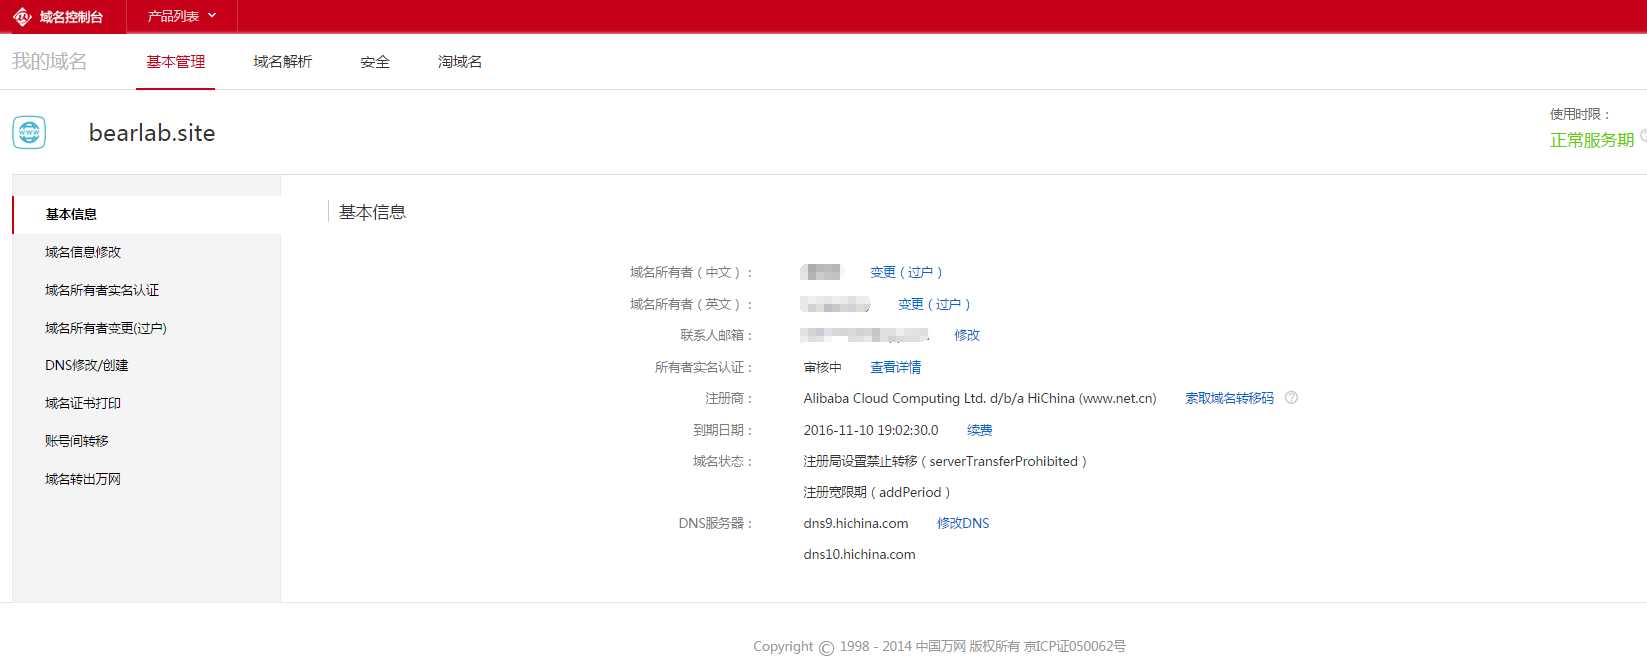Click 变更(过户) for the Chinese owner name
This screenshot has height=665, width=1647.
click(x=906, y=272)
